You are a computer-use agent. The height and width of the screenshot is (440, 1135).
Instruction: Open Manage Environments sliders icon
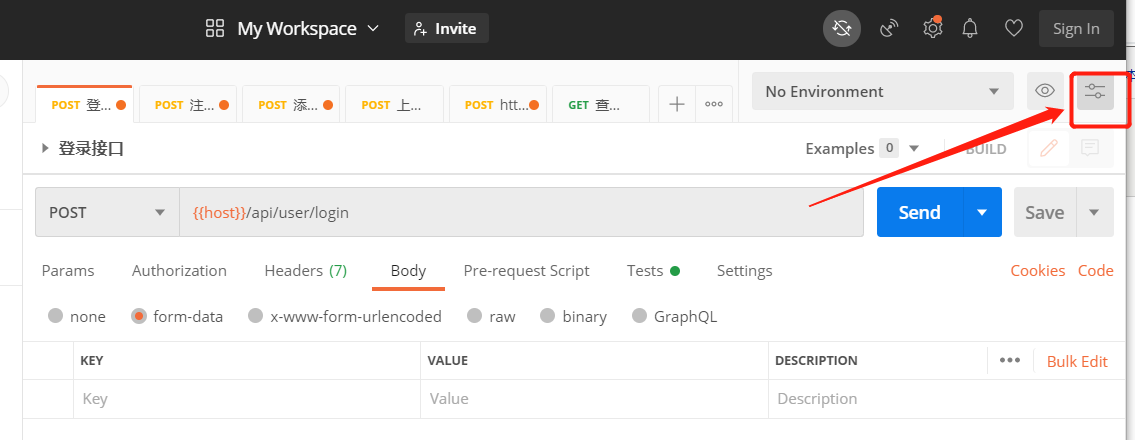(1095, 92)
